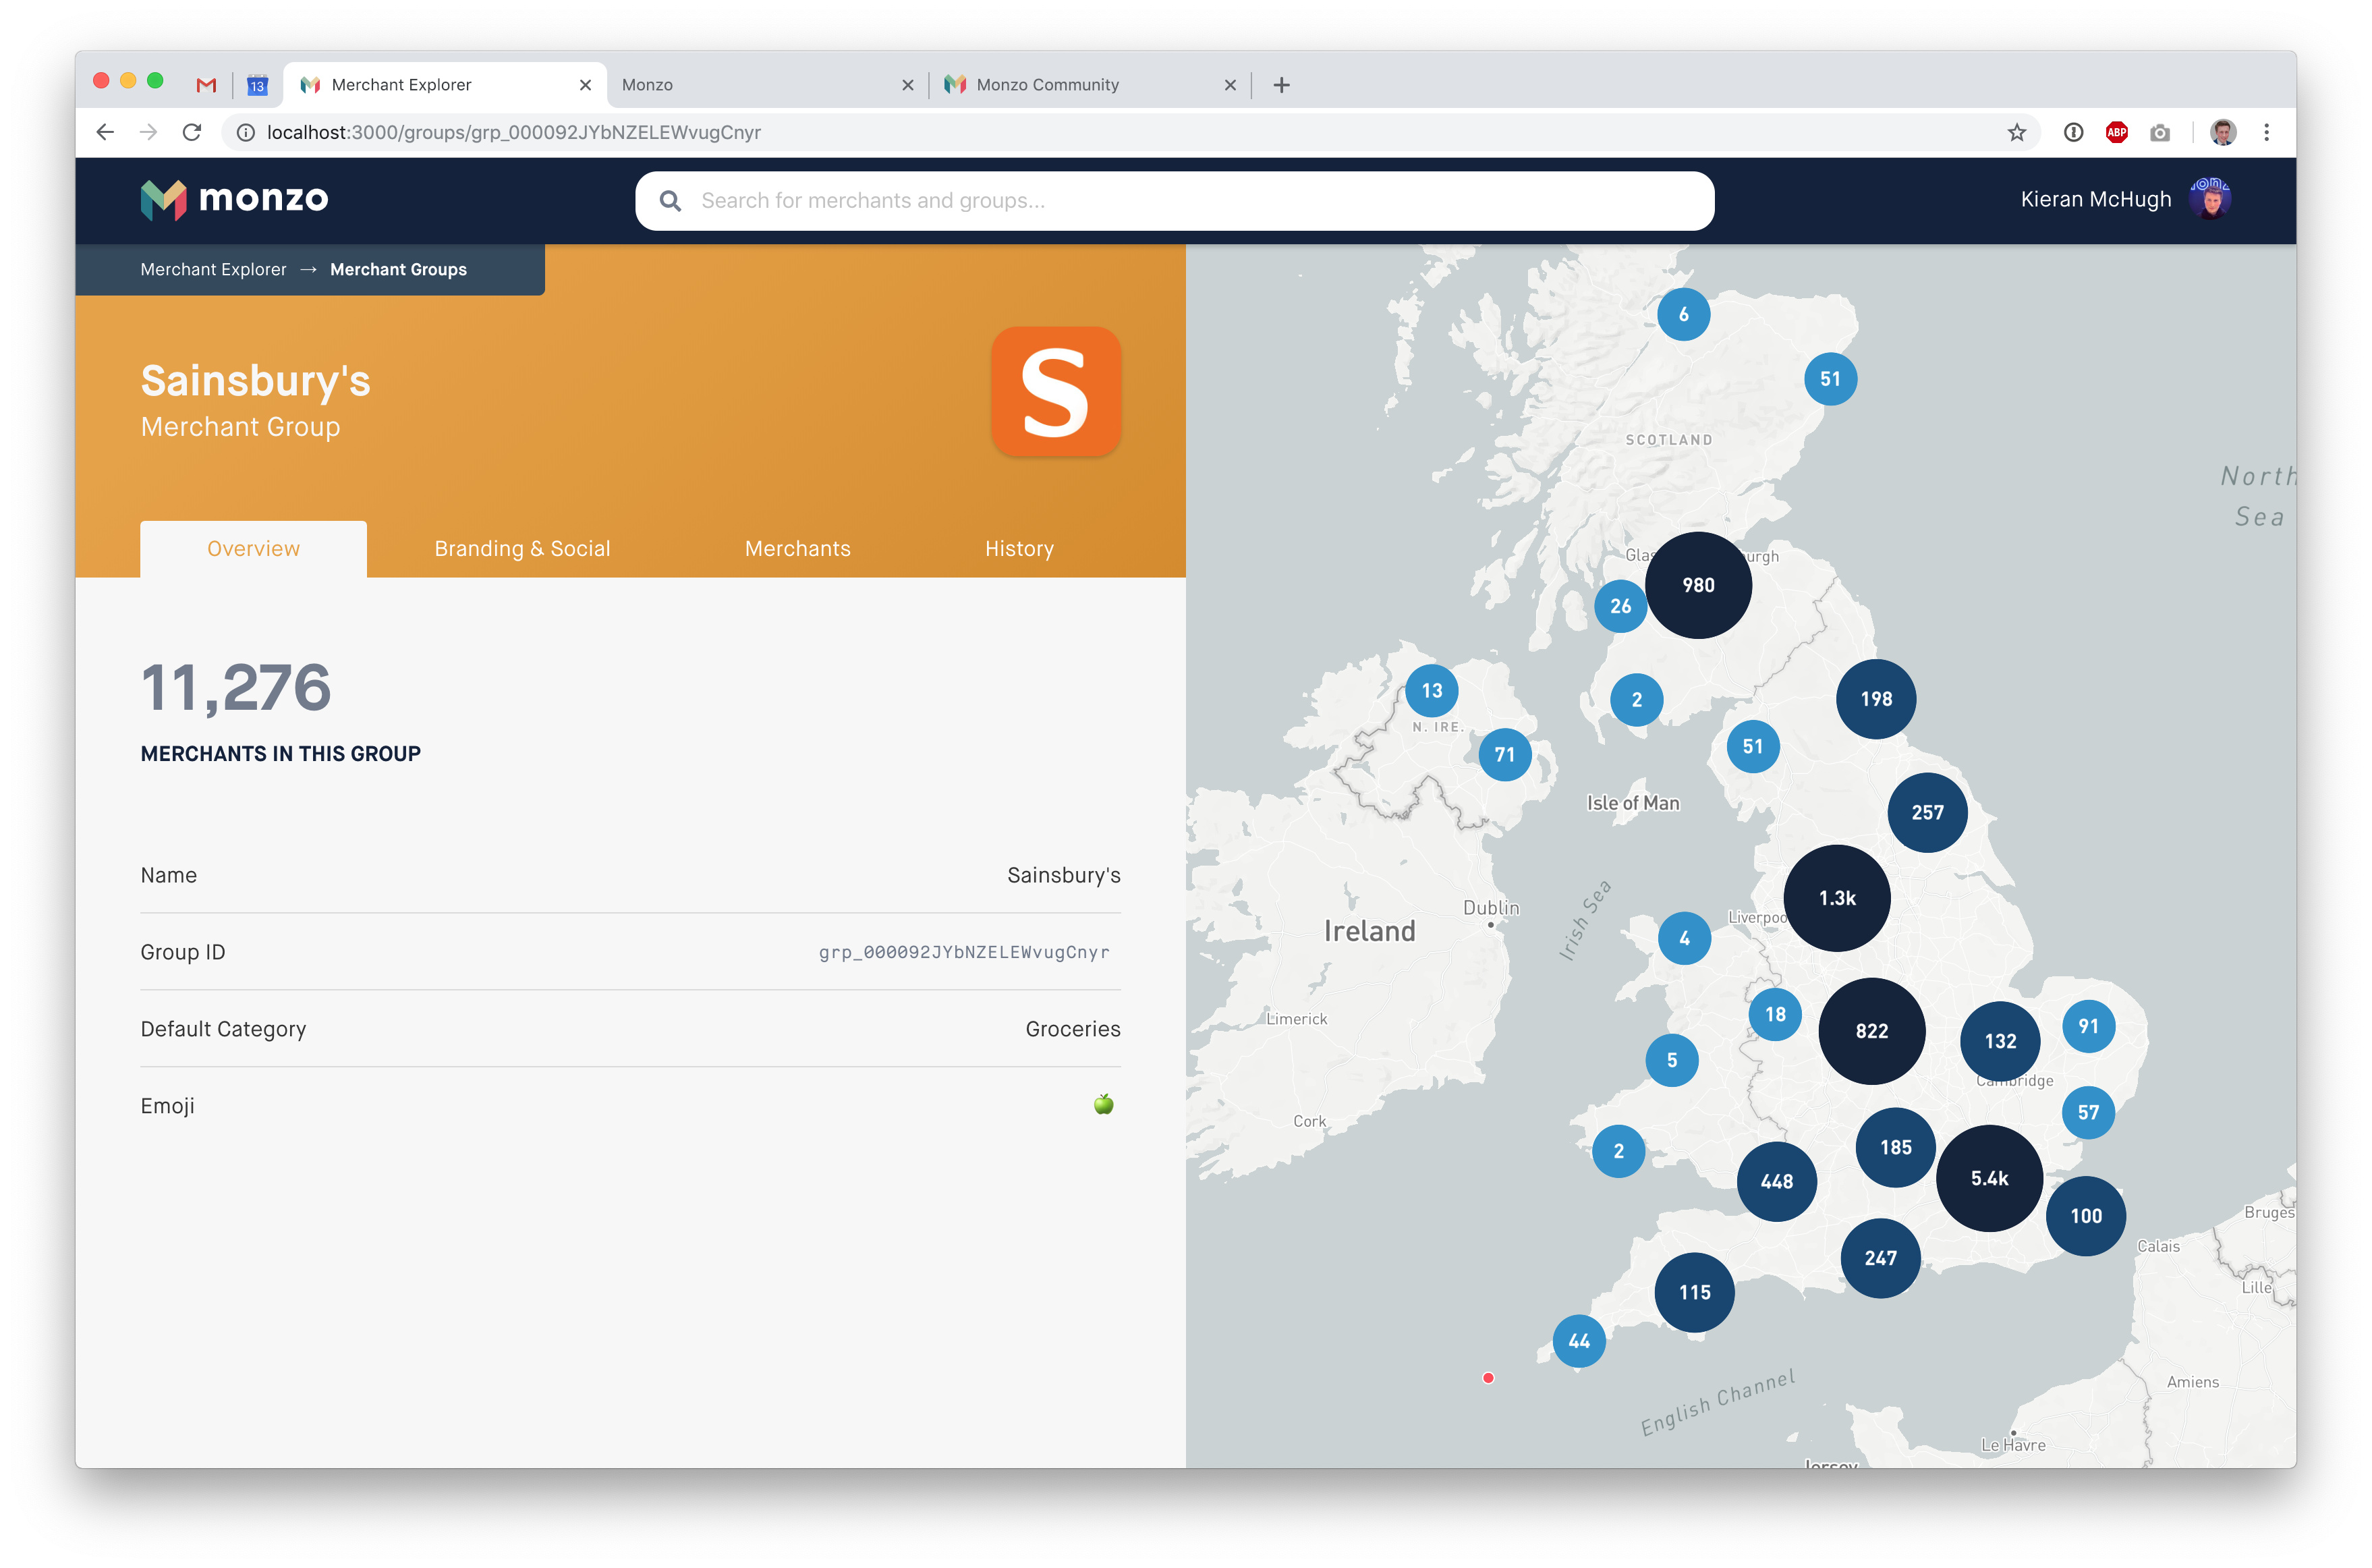The width and height of the screenshot is (2372, 1568).
Task: Click the search magnifier icon
Action: (670, 201)
